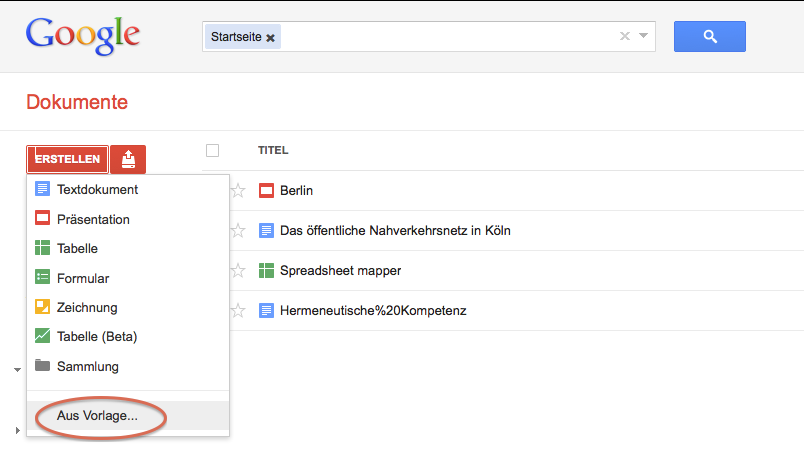Remove the Startseite filter chip
This screenshot has width=804, height=472.
(x=270, y=37)
